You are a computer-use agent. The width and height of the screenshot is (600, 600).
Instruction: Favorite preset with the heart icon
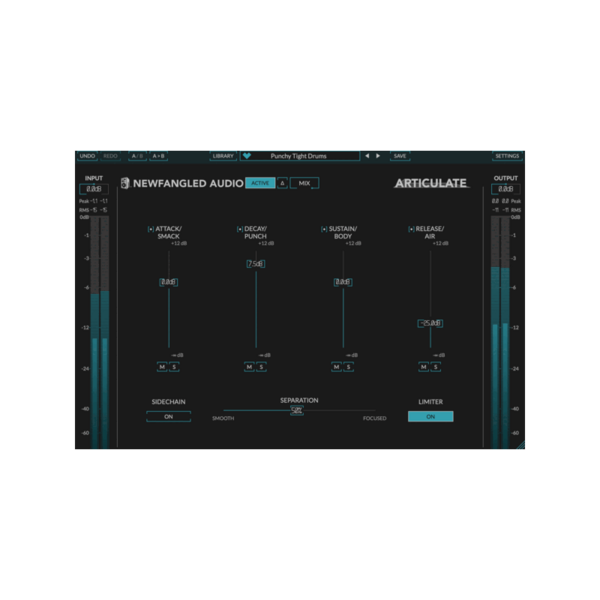pyautogui.click(x=247, y=156)
